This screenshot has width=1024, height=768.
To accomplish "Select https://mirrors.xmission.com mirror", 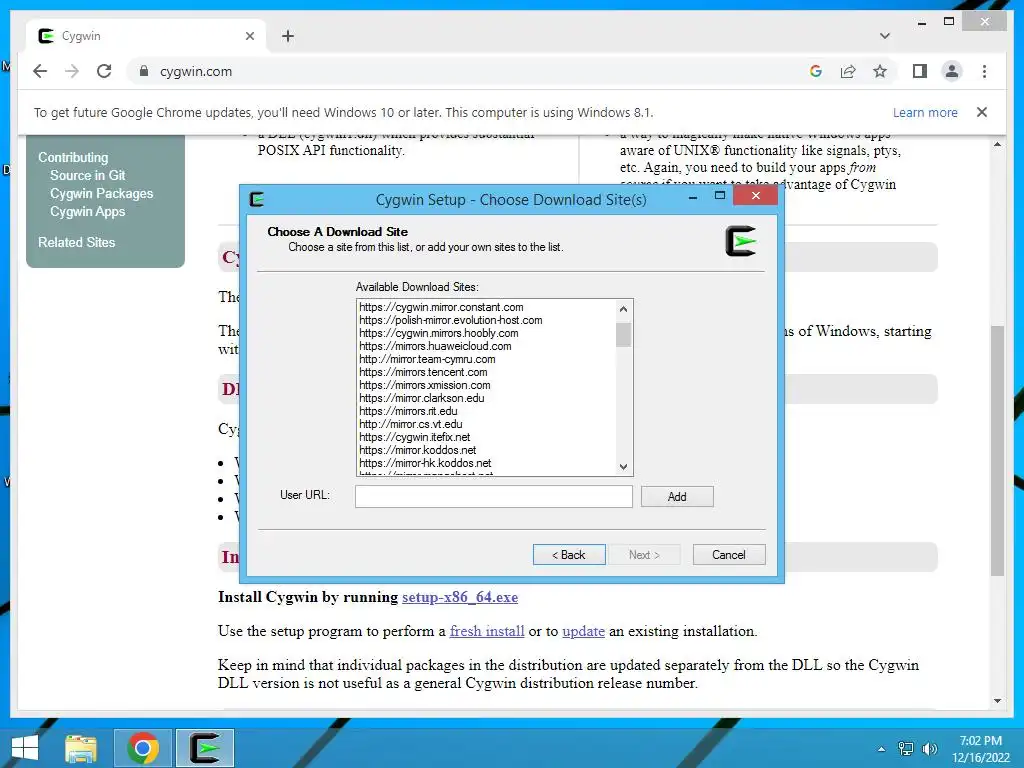I will [x=424, y=385].
